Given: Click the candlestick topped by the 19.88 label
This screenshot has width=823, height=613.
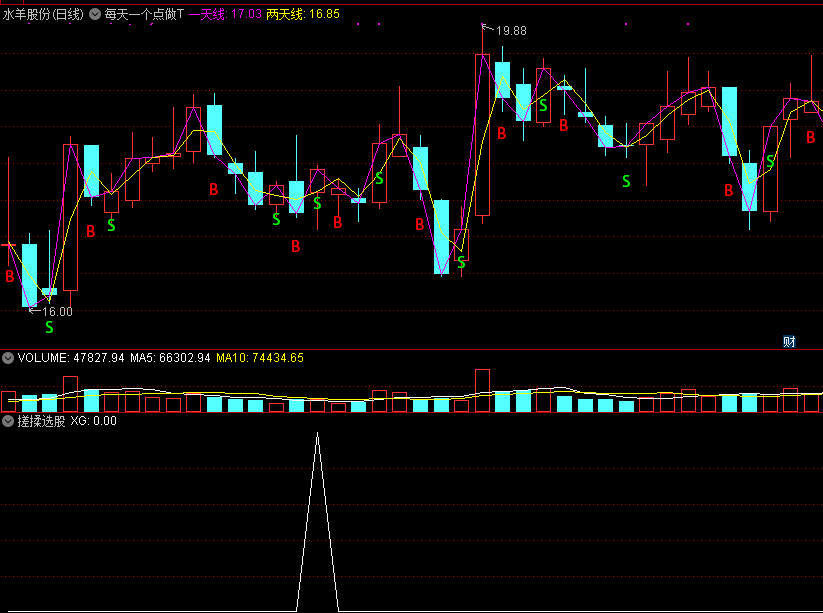Looking at the screenshot, I should 482,134.
